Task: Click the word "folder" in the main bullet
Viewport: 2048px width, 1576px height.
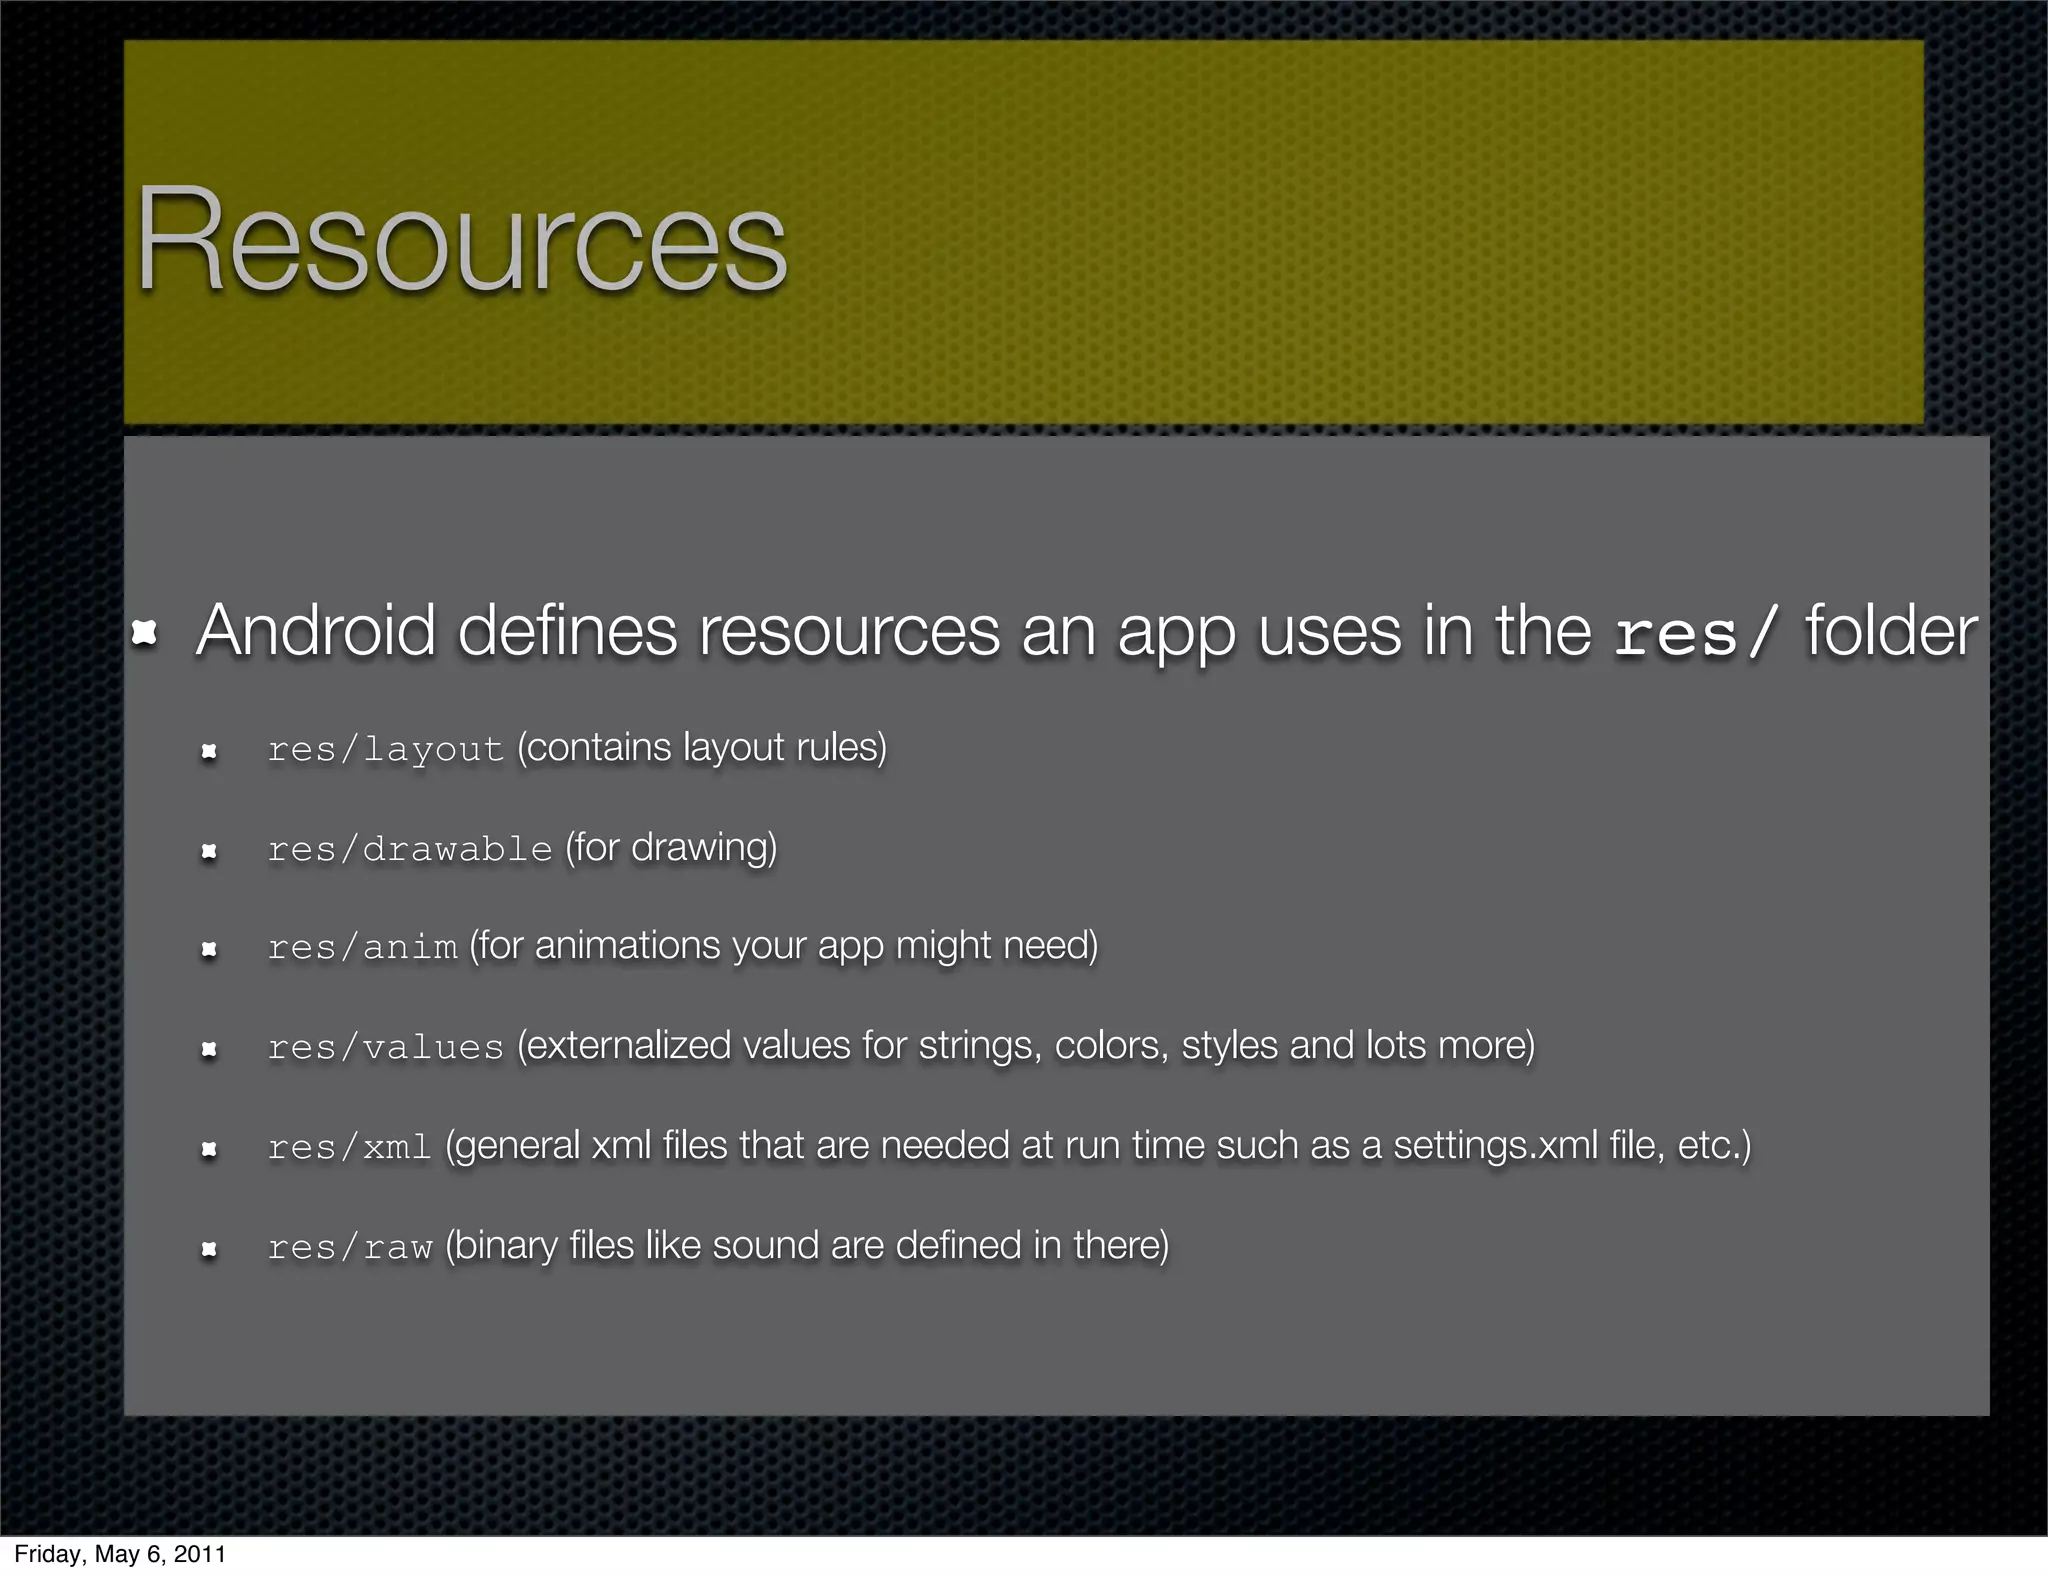Action: click(x=1891, y=631)
